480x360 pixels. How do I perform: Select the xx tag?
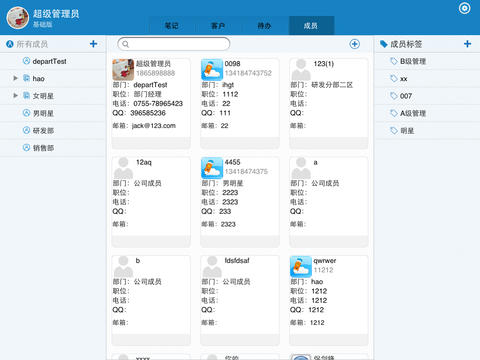[427, 79]
